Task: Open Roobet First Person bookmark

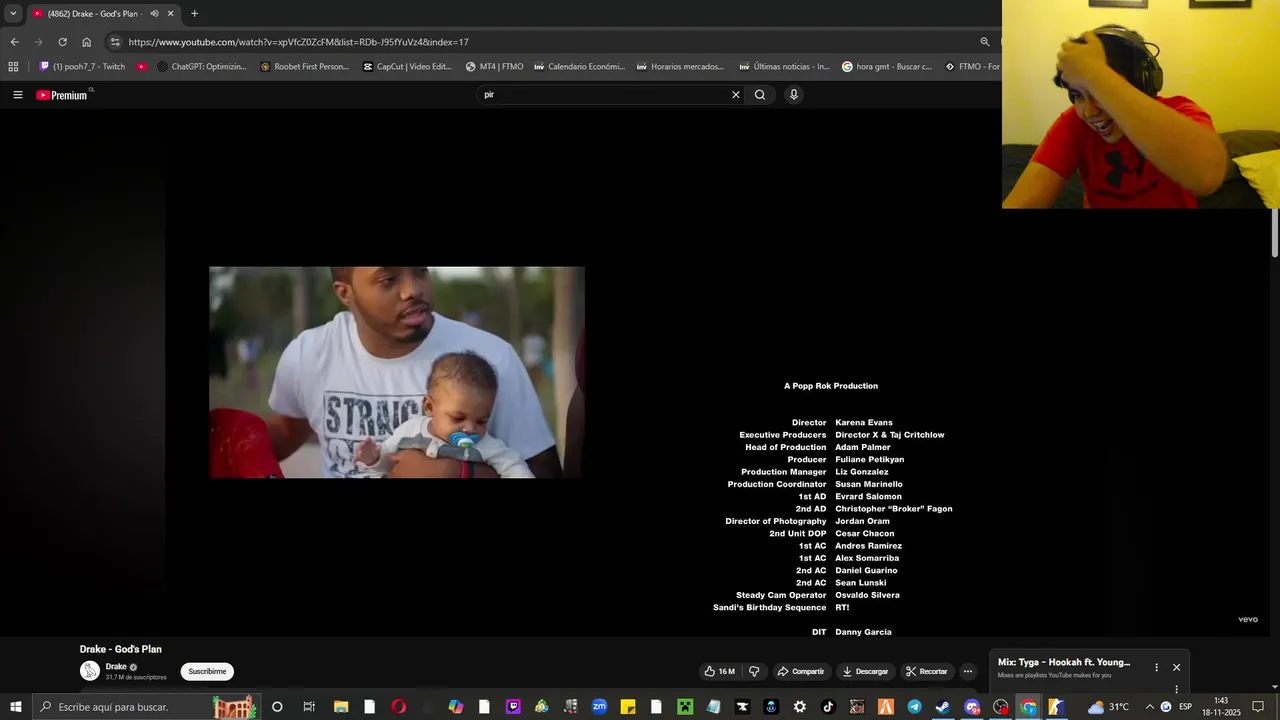Action: (304, 67)
